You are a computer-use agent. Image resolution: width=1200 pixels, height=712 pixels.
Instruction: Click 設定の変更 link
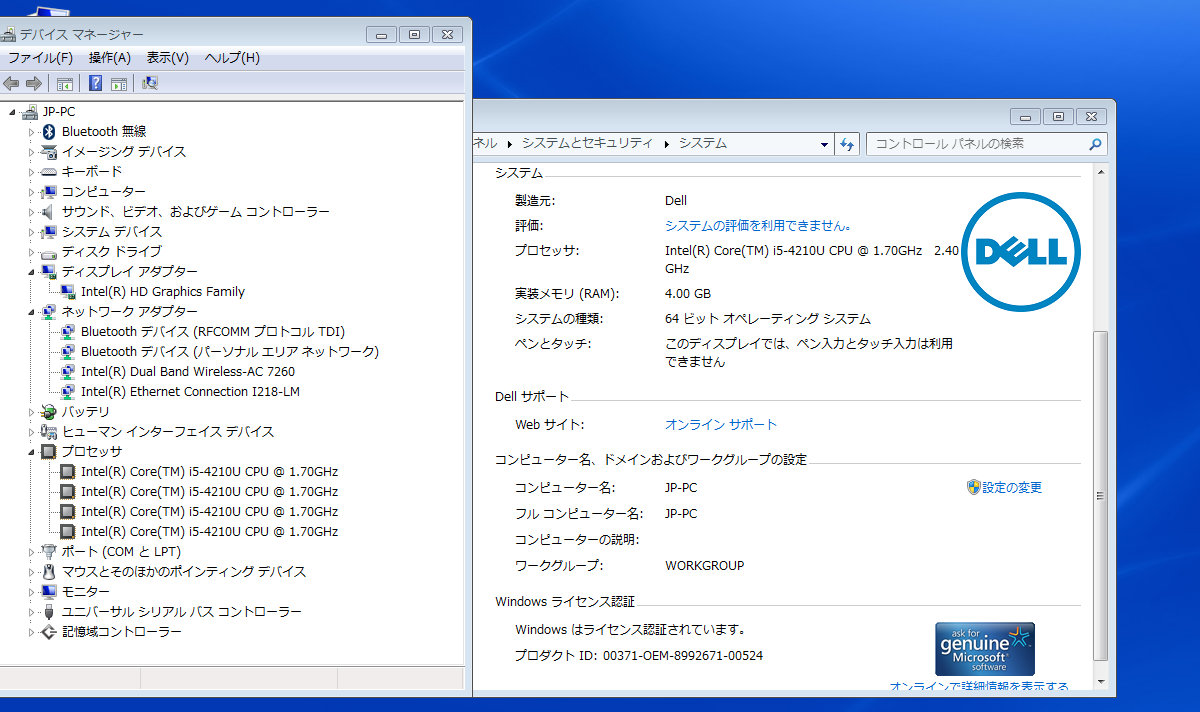point(1012,488)
